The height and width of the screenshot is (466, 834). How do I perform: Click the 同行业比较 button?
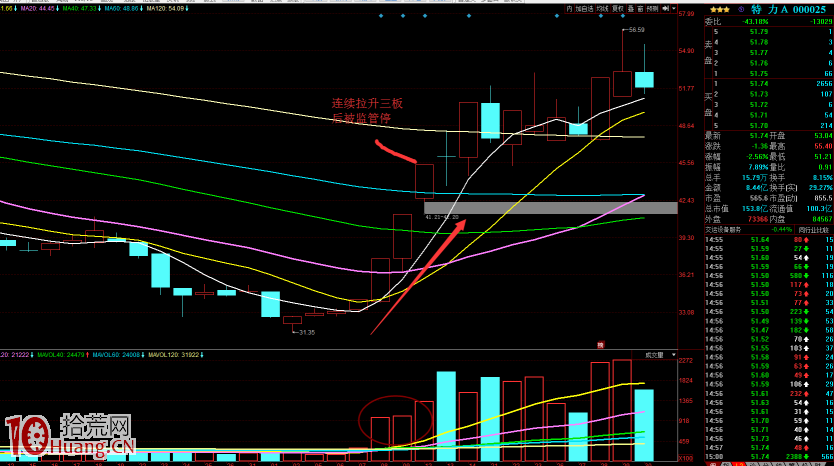tap(814, 230)
